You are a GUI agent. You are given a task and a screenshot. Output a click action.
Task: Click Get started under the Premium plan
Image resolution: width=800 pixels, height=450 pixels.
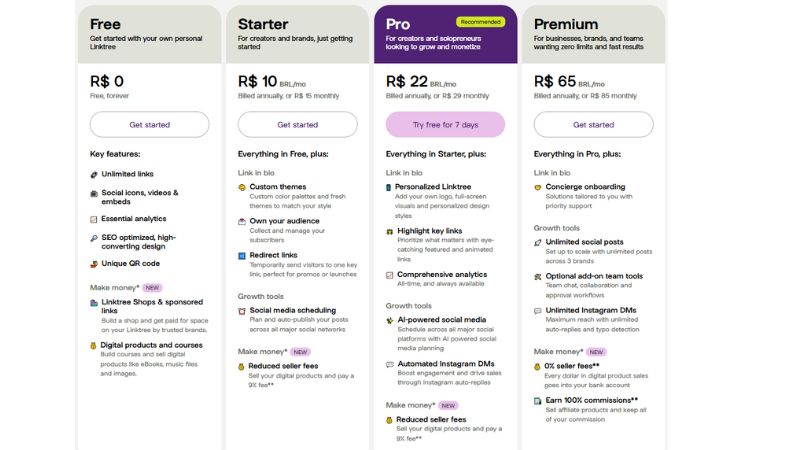pos(593,124)
